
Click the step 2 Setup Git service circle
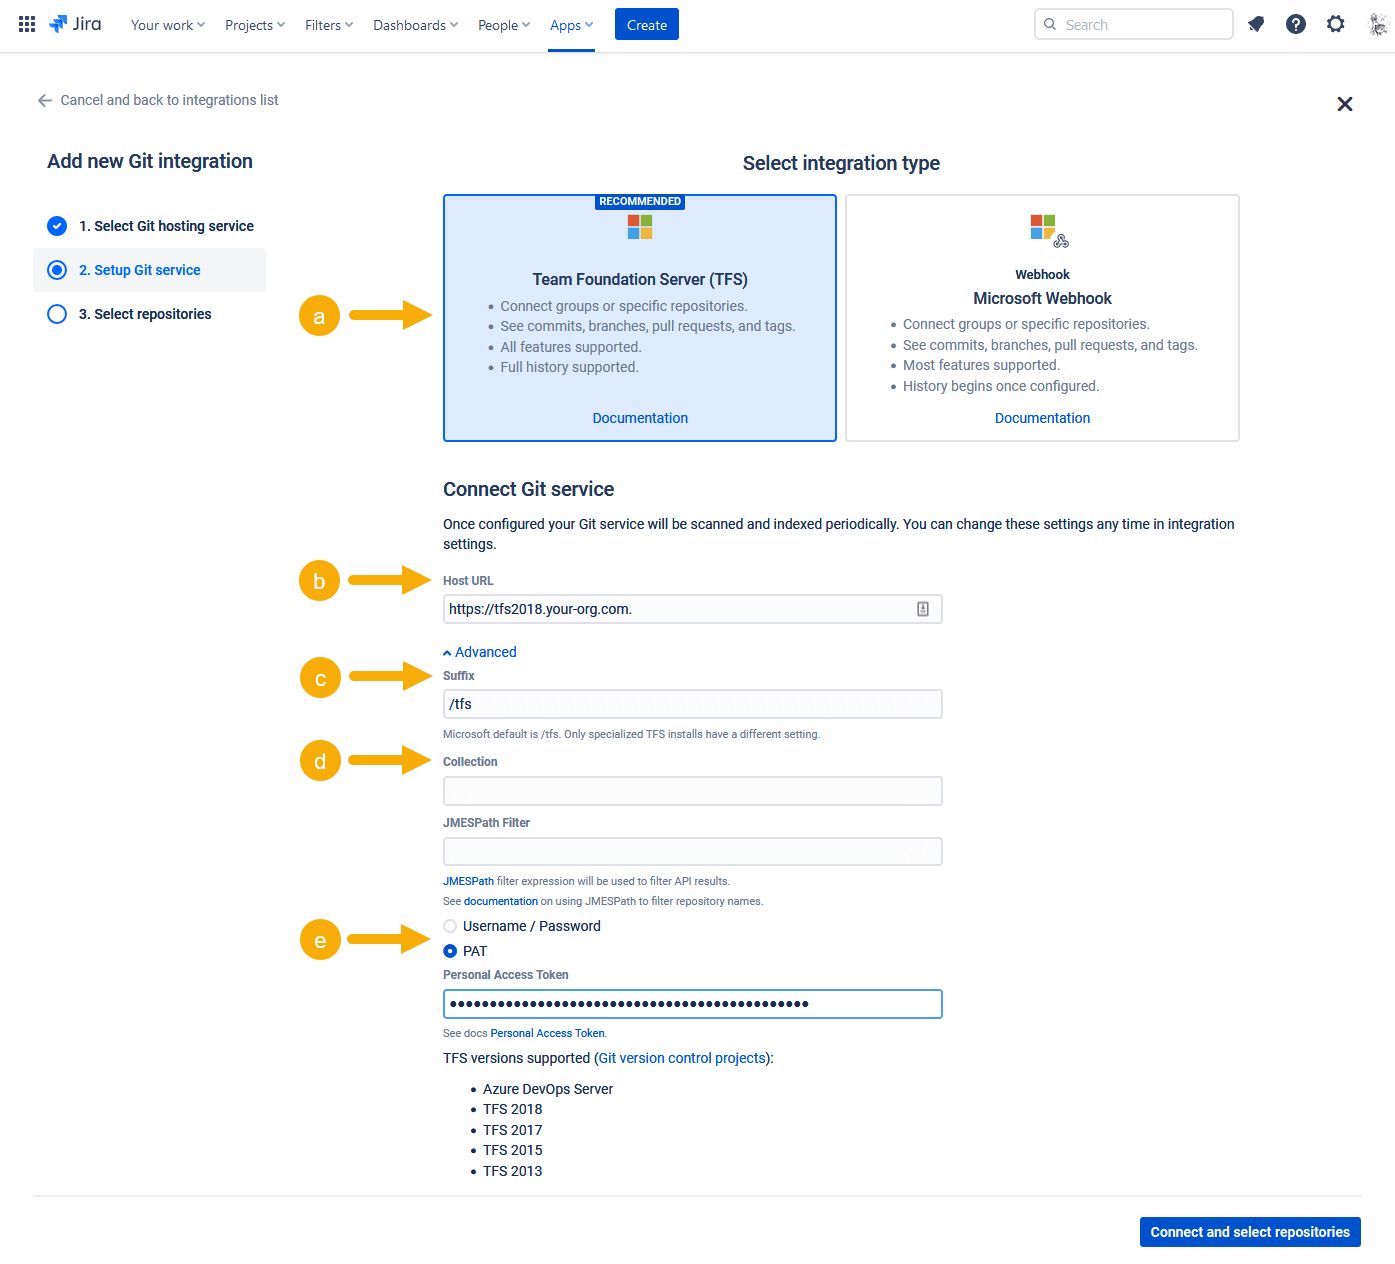tap(57, 270)
